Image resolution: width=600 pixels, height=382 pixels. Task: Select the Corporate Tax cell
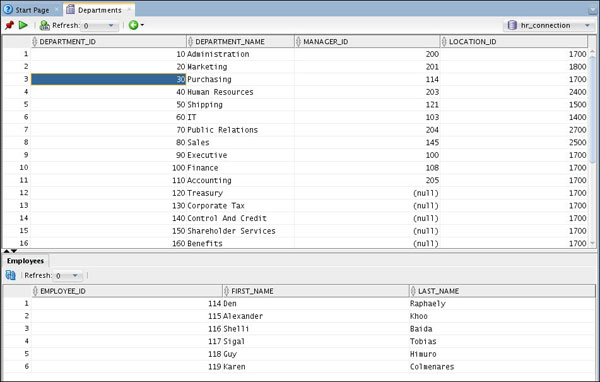240,206
